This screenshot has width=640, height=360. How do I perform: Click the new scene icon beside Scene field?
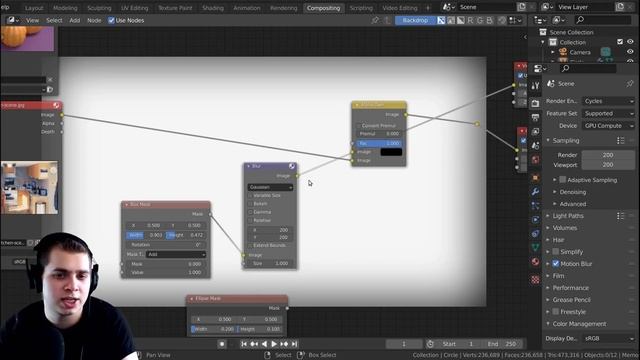tap(522, 7)
